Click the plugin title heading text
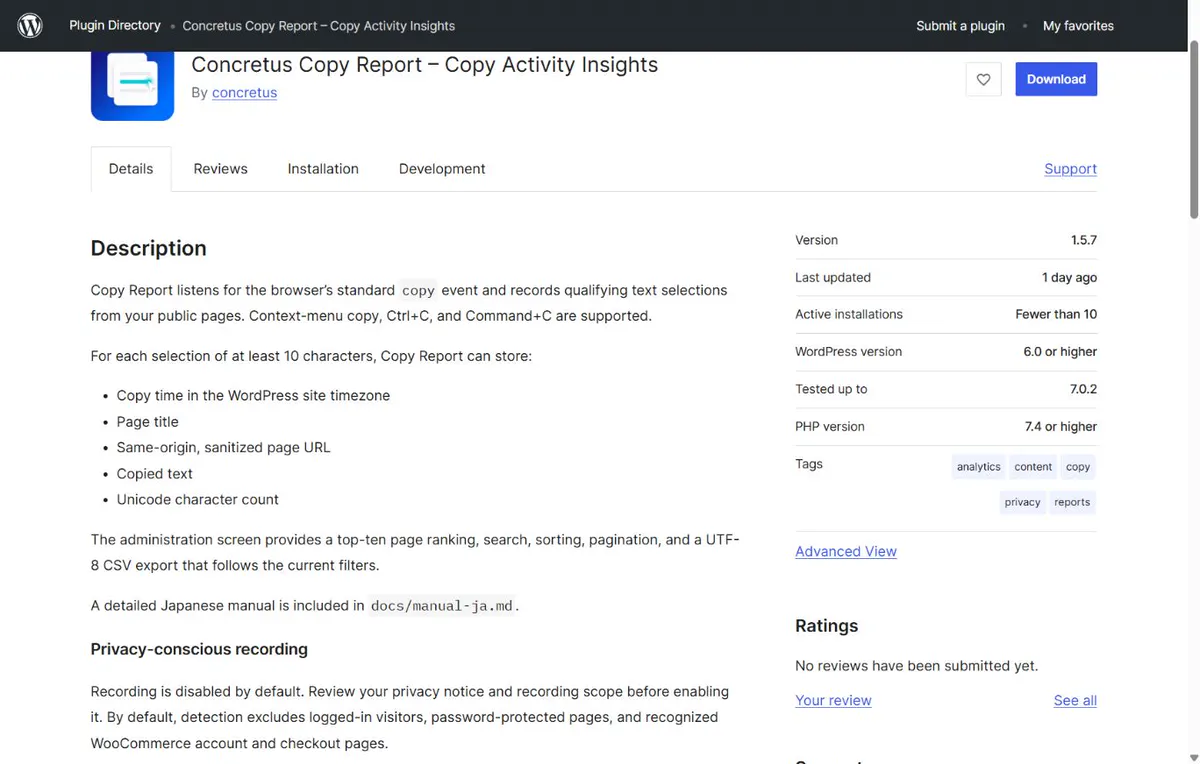The height and width of the screenshot is (764, 1200). pos(424,65)
